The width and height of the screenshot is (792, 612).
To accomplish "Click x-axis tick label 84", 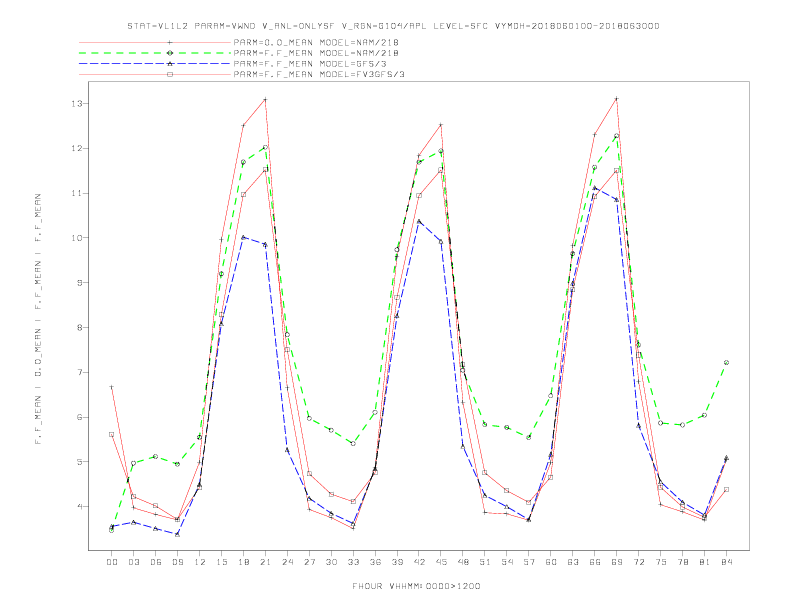I will pyautogui.click(x=727, y=562).
